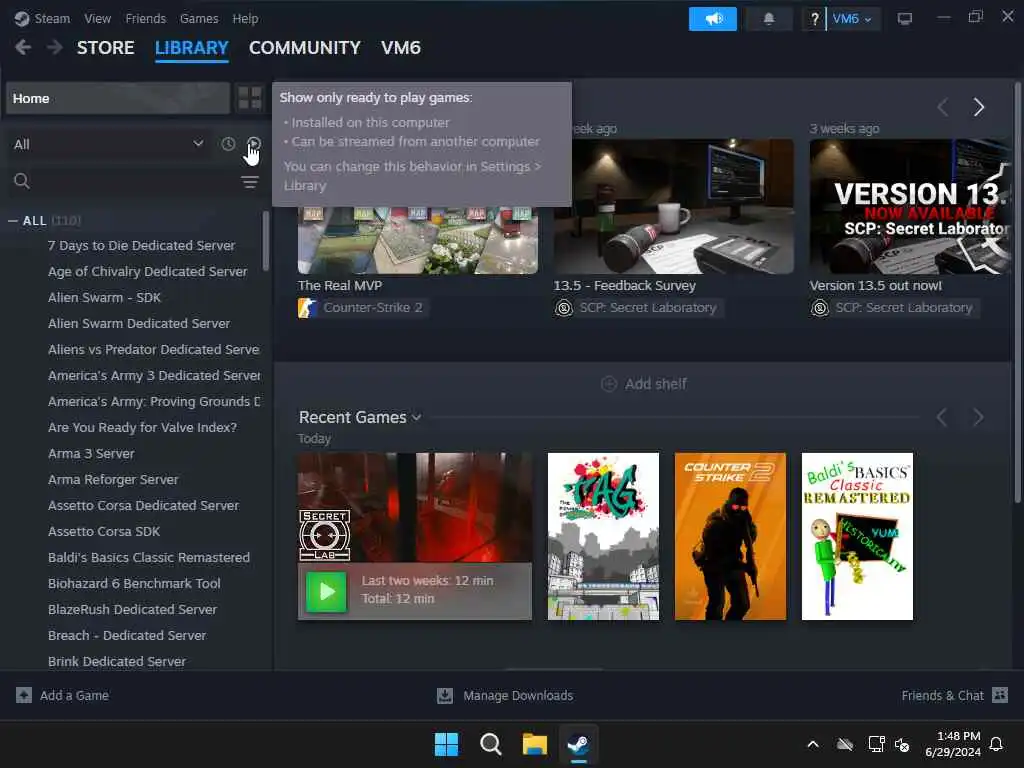
Task: Open the announcements megaphone button
Action: [712, 19]
